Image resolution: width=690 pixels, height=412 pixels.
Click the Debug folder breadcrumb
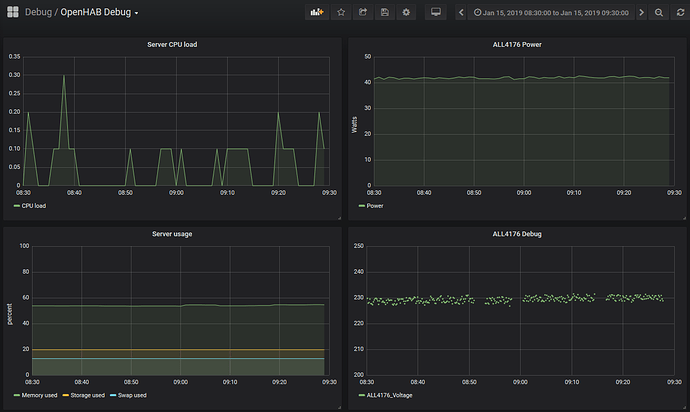pyautogui.click(x=38, y=12)
